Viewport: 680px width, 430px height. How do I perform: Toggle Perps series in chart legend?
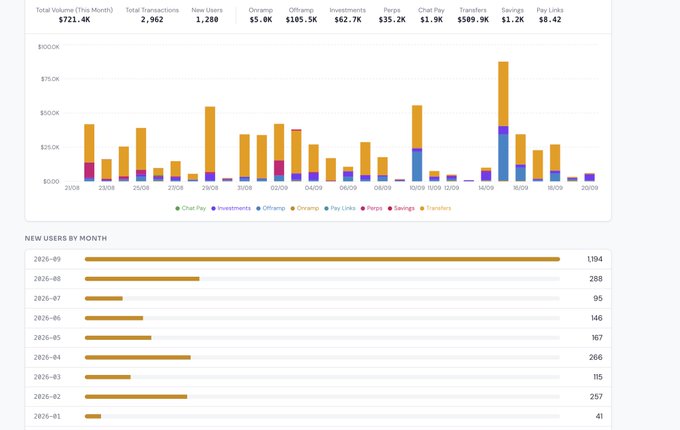coord(371,208)
